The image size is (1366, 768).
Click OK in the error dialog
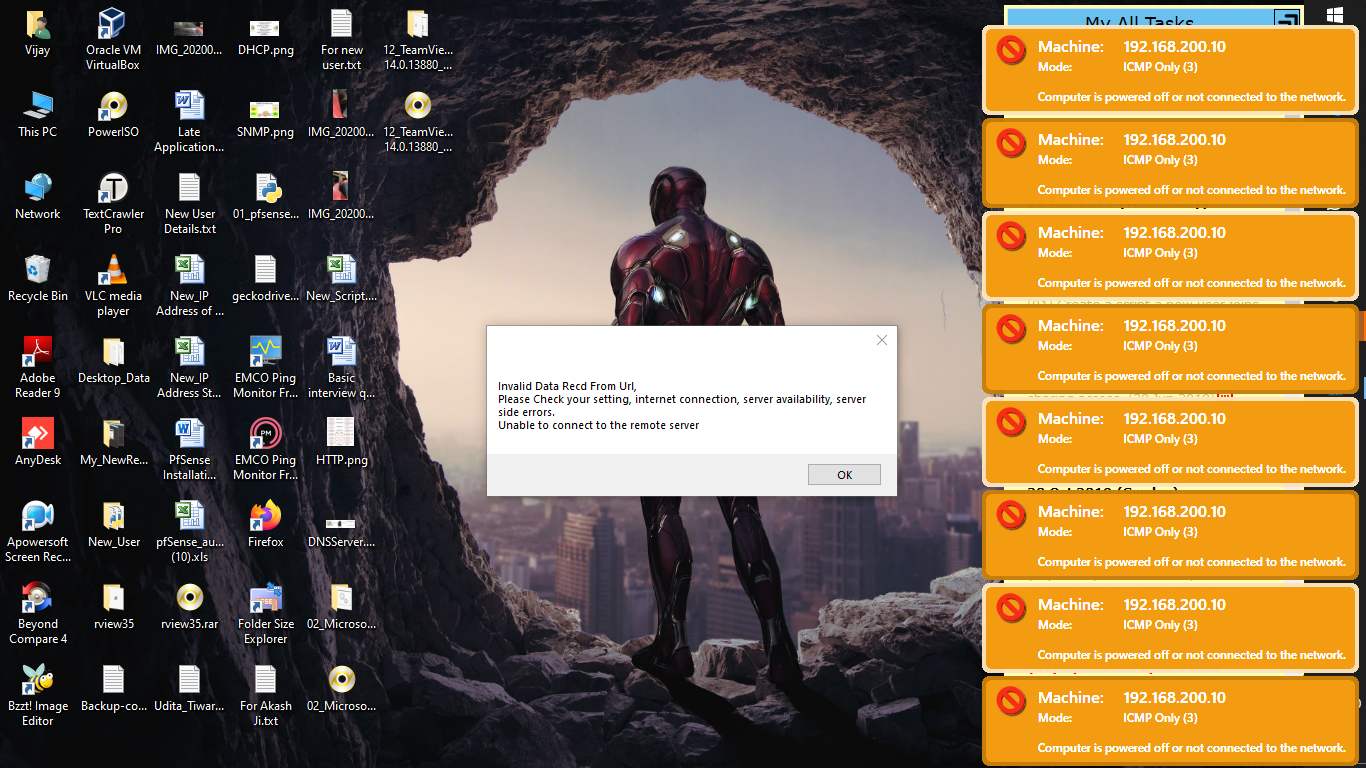(x=844, y=475)
